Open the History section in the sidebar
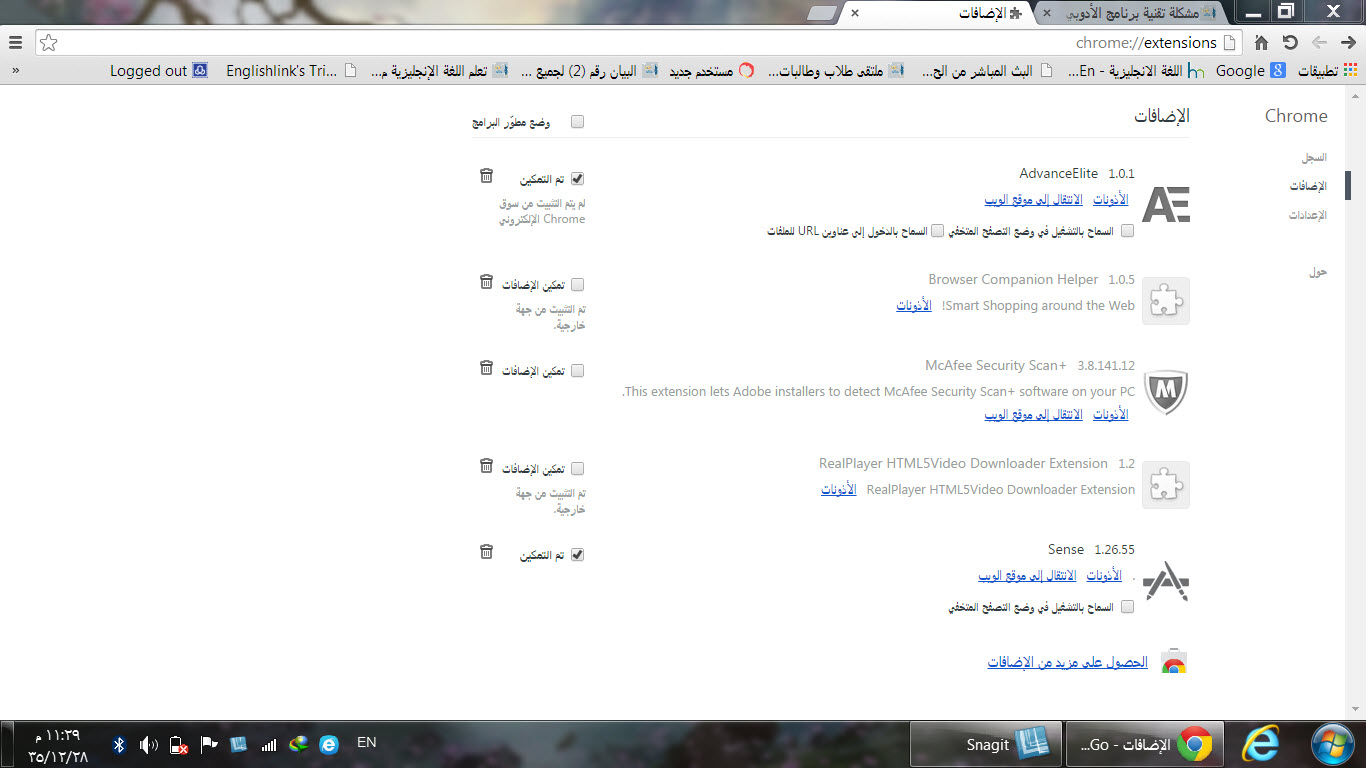Screen dimensions: 1366x768 1313,158
